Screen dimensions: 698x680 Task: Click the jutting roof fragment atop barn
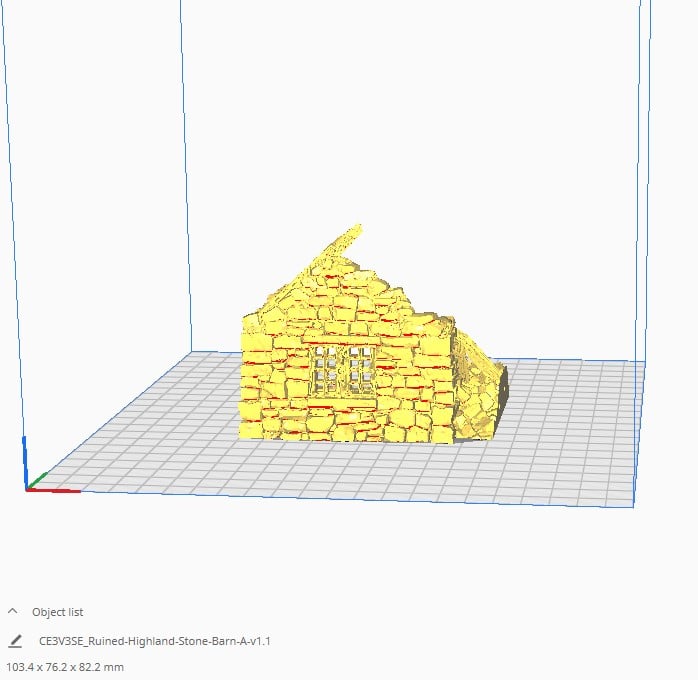pyautogui.click(x=344, y=243)
